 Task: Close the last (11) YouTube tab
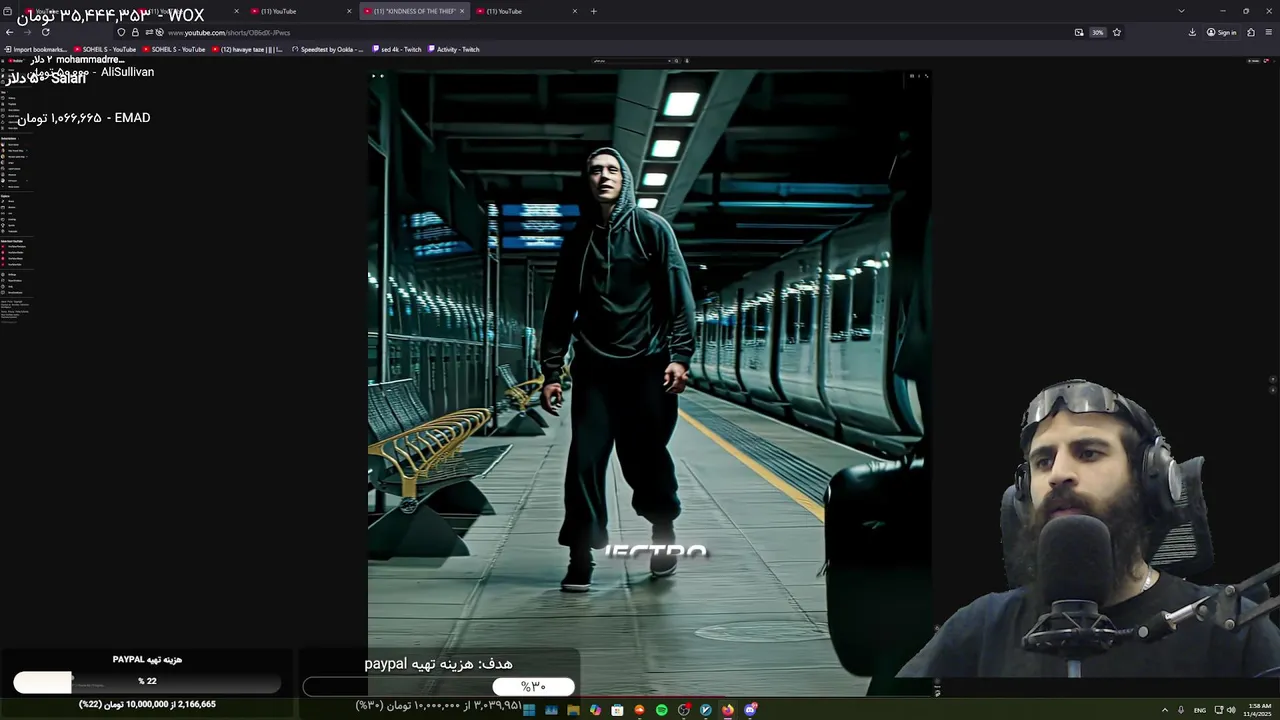[575, 11]
